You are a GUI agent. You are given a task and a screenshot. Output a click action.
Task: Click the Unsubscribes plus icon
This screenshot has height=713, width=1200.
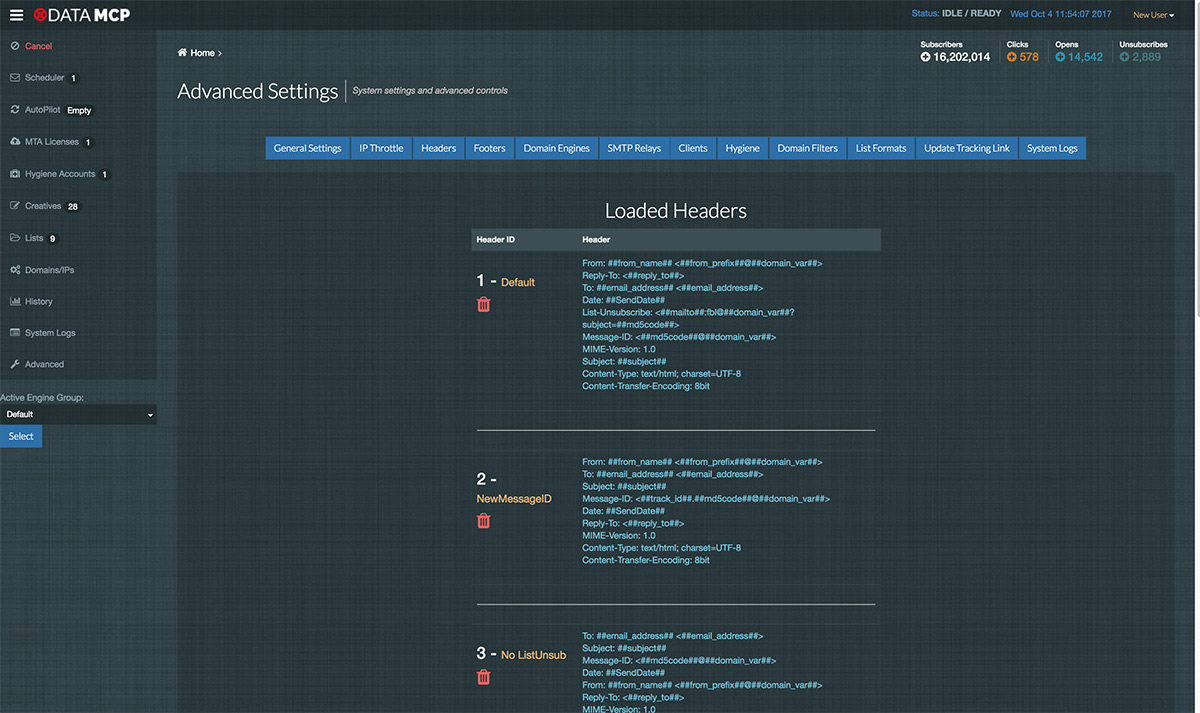[x=1124, y=57]
